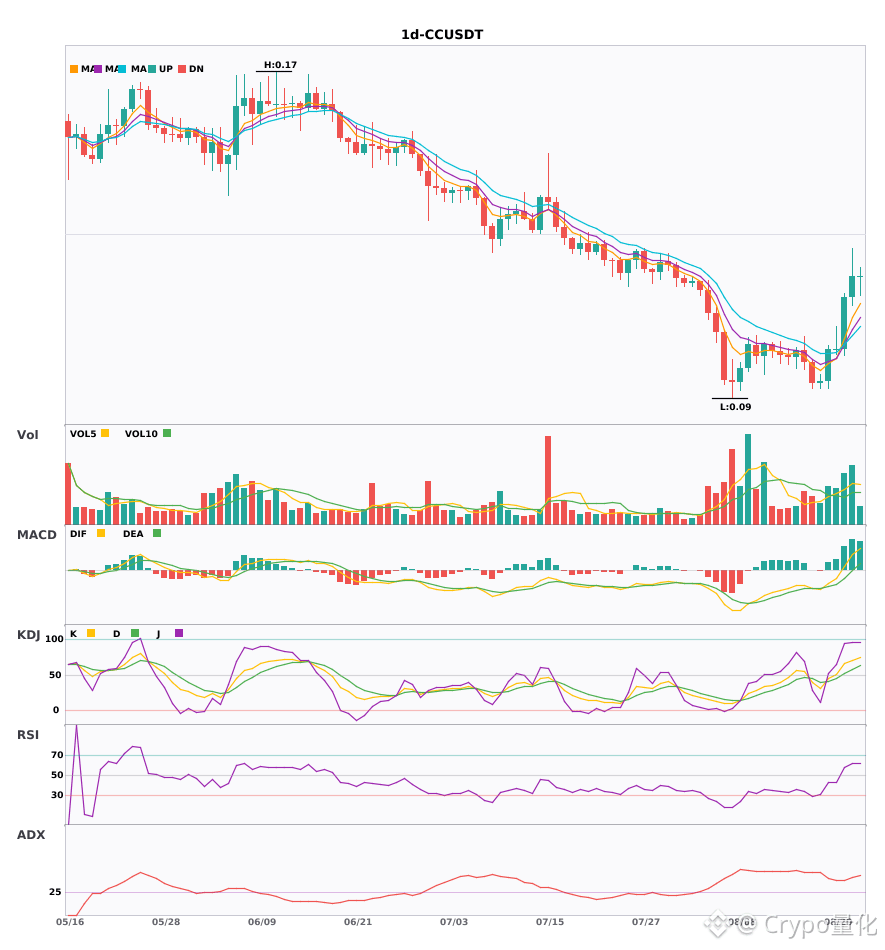This screenshot has width=885, height=950.
Task: Click the red DN legend swatch
Action: (182, 69)
